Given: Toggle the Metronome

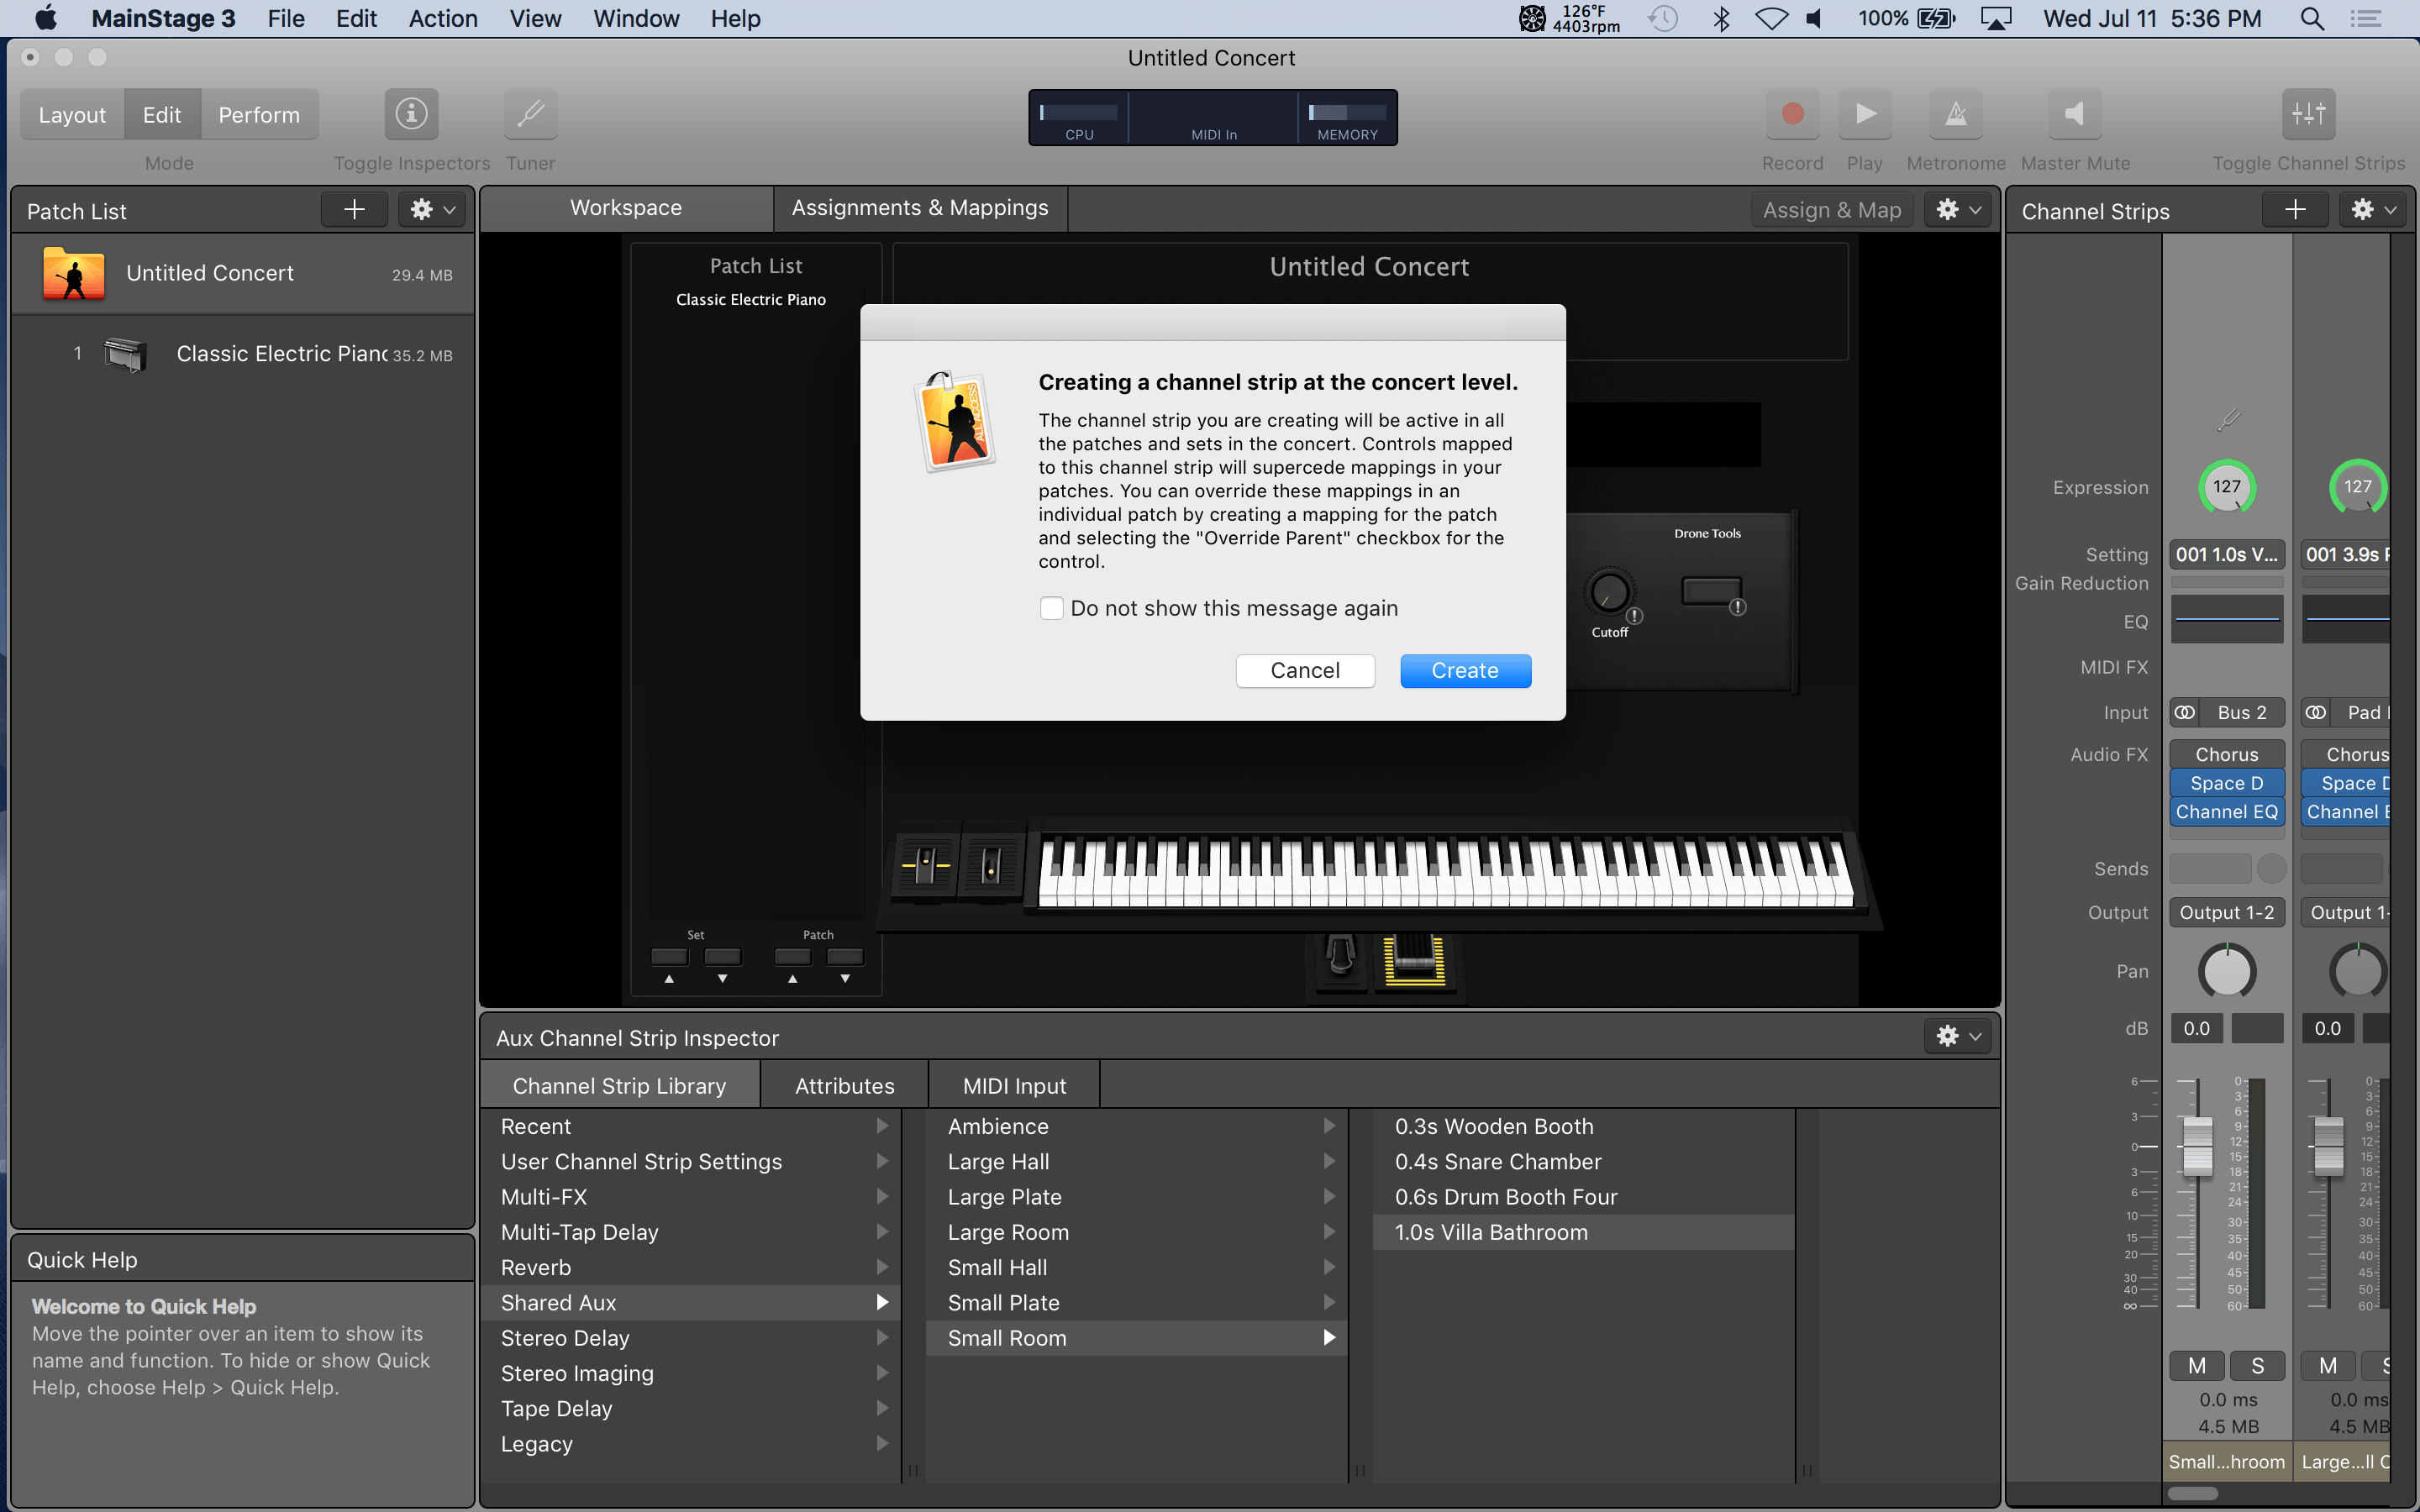Looking at the screenshot, I should [x=1956, y=114].
